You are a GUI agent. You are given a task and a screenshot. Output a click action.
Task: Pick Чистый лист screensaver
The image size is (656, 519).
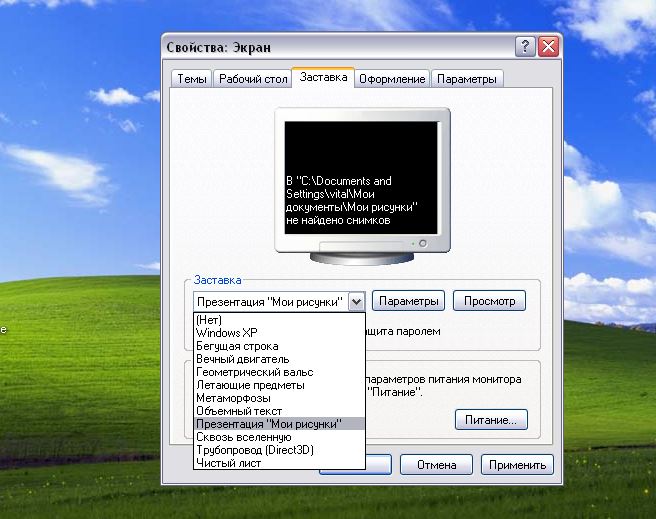click(x=279, y=463)
